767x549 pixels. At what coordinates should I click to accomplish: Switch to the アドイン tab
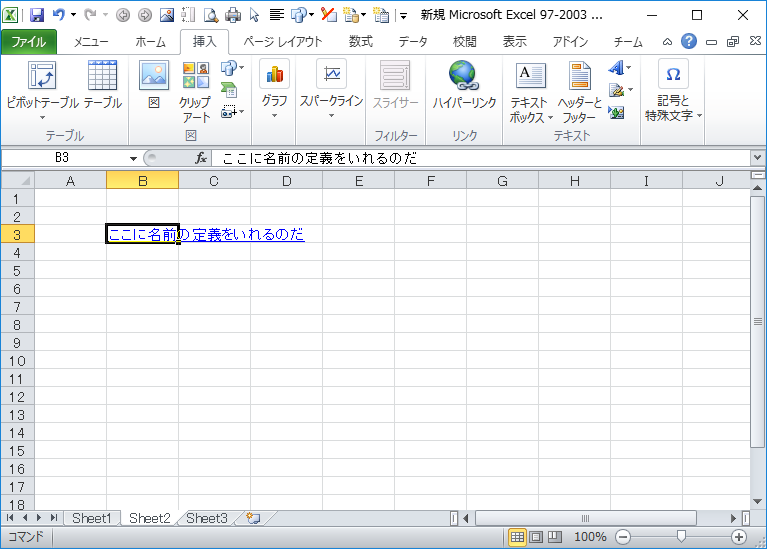tap(570, 42)
